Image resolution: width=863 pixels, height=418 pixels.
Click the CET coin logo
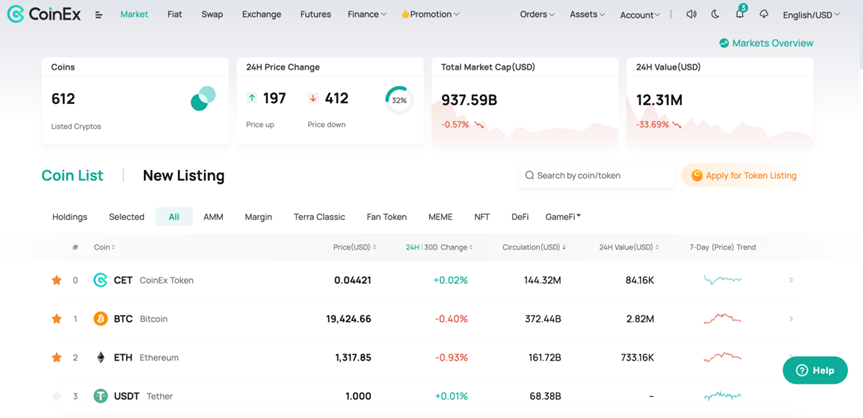pyautogui.click(x=100, y=280)
